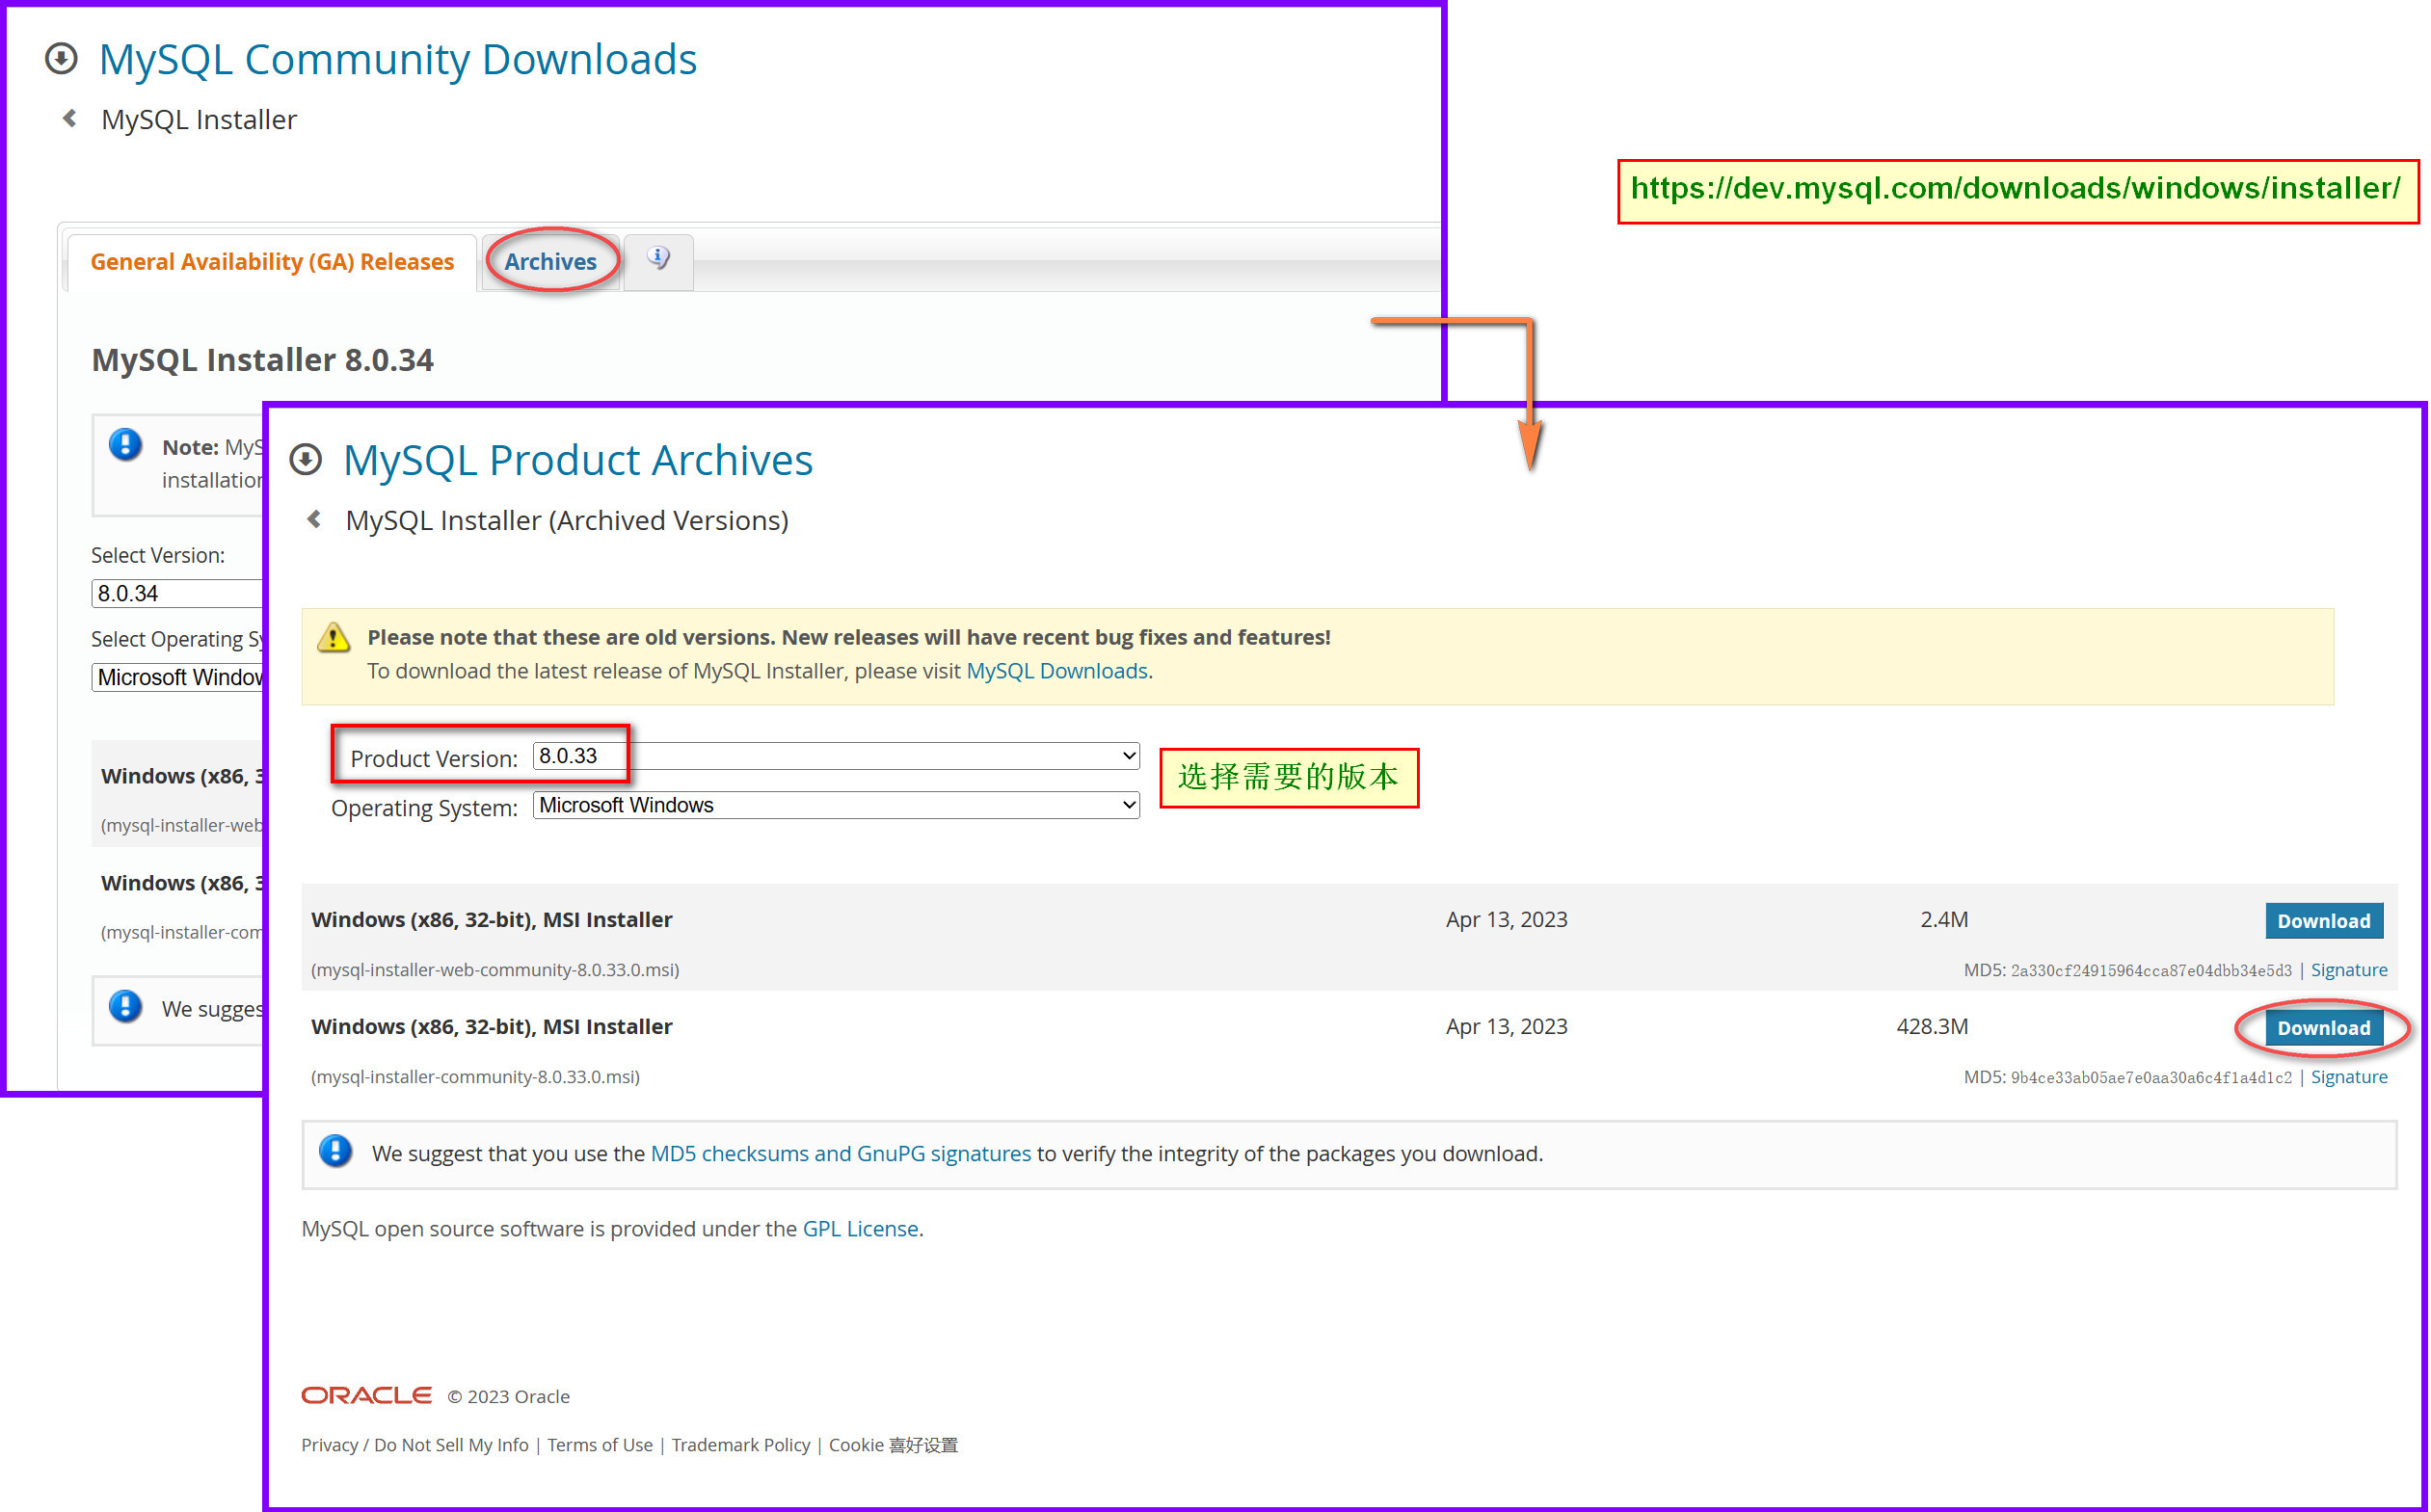Viewport: 2431px width, 1512px height.
Task: Open the Product Version 8.0.33 dropdown
Action: 836,756
